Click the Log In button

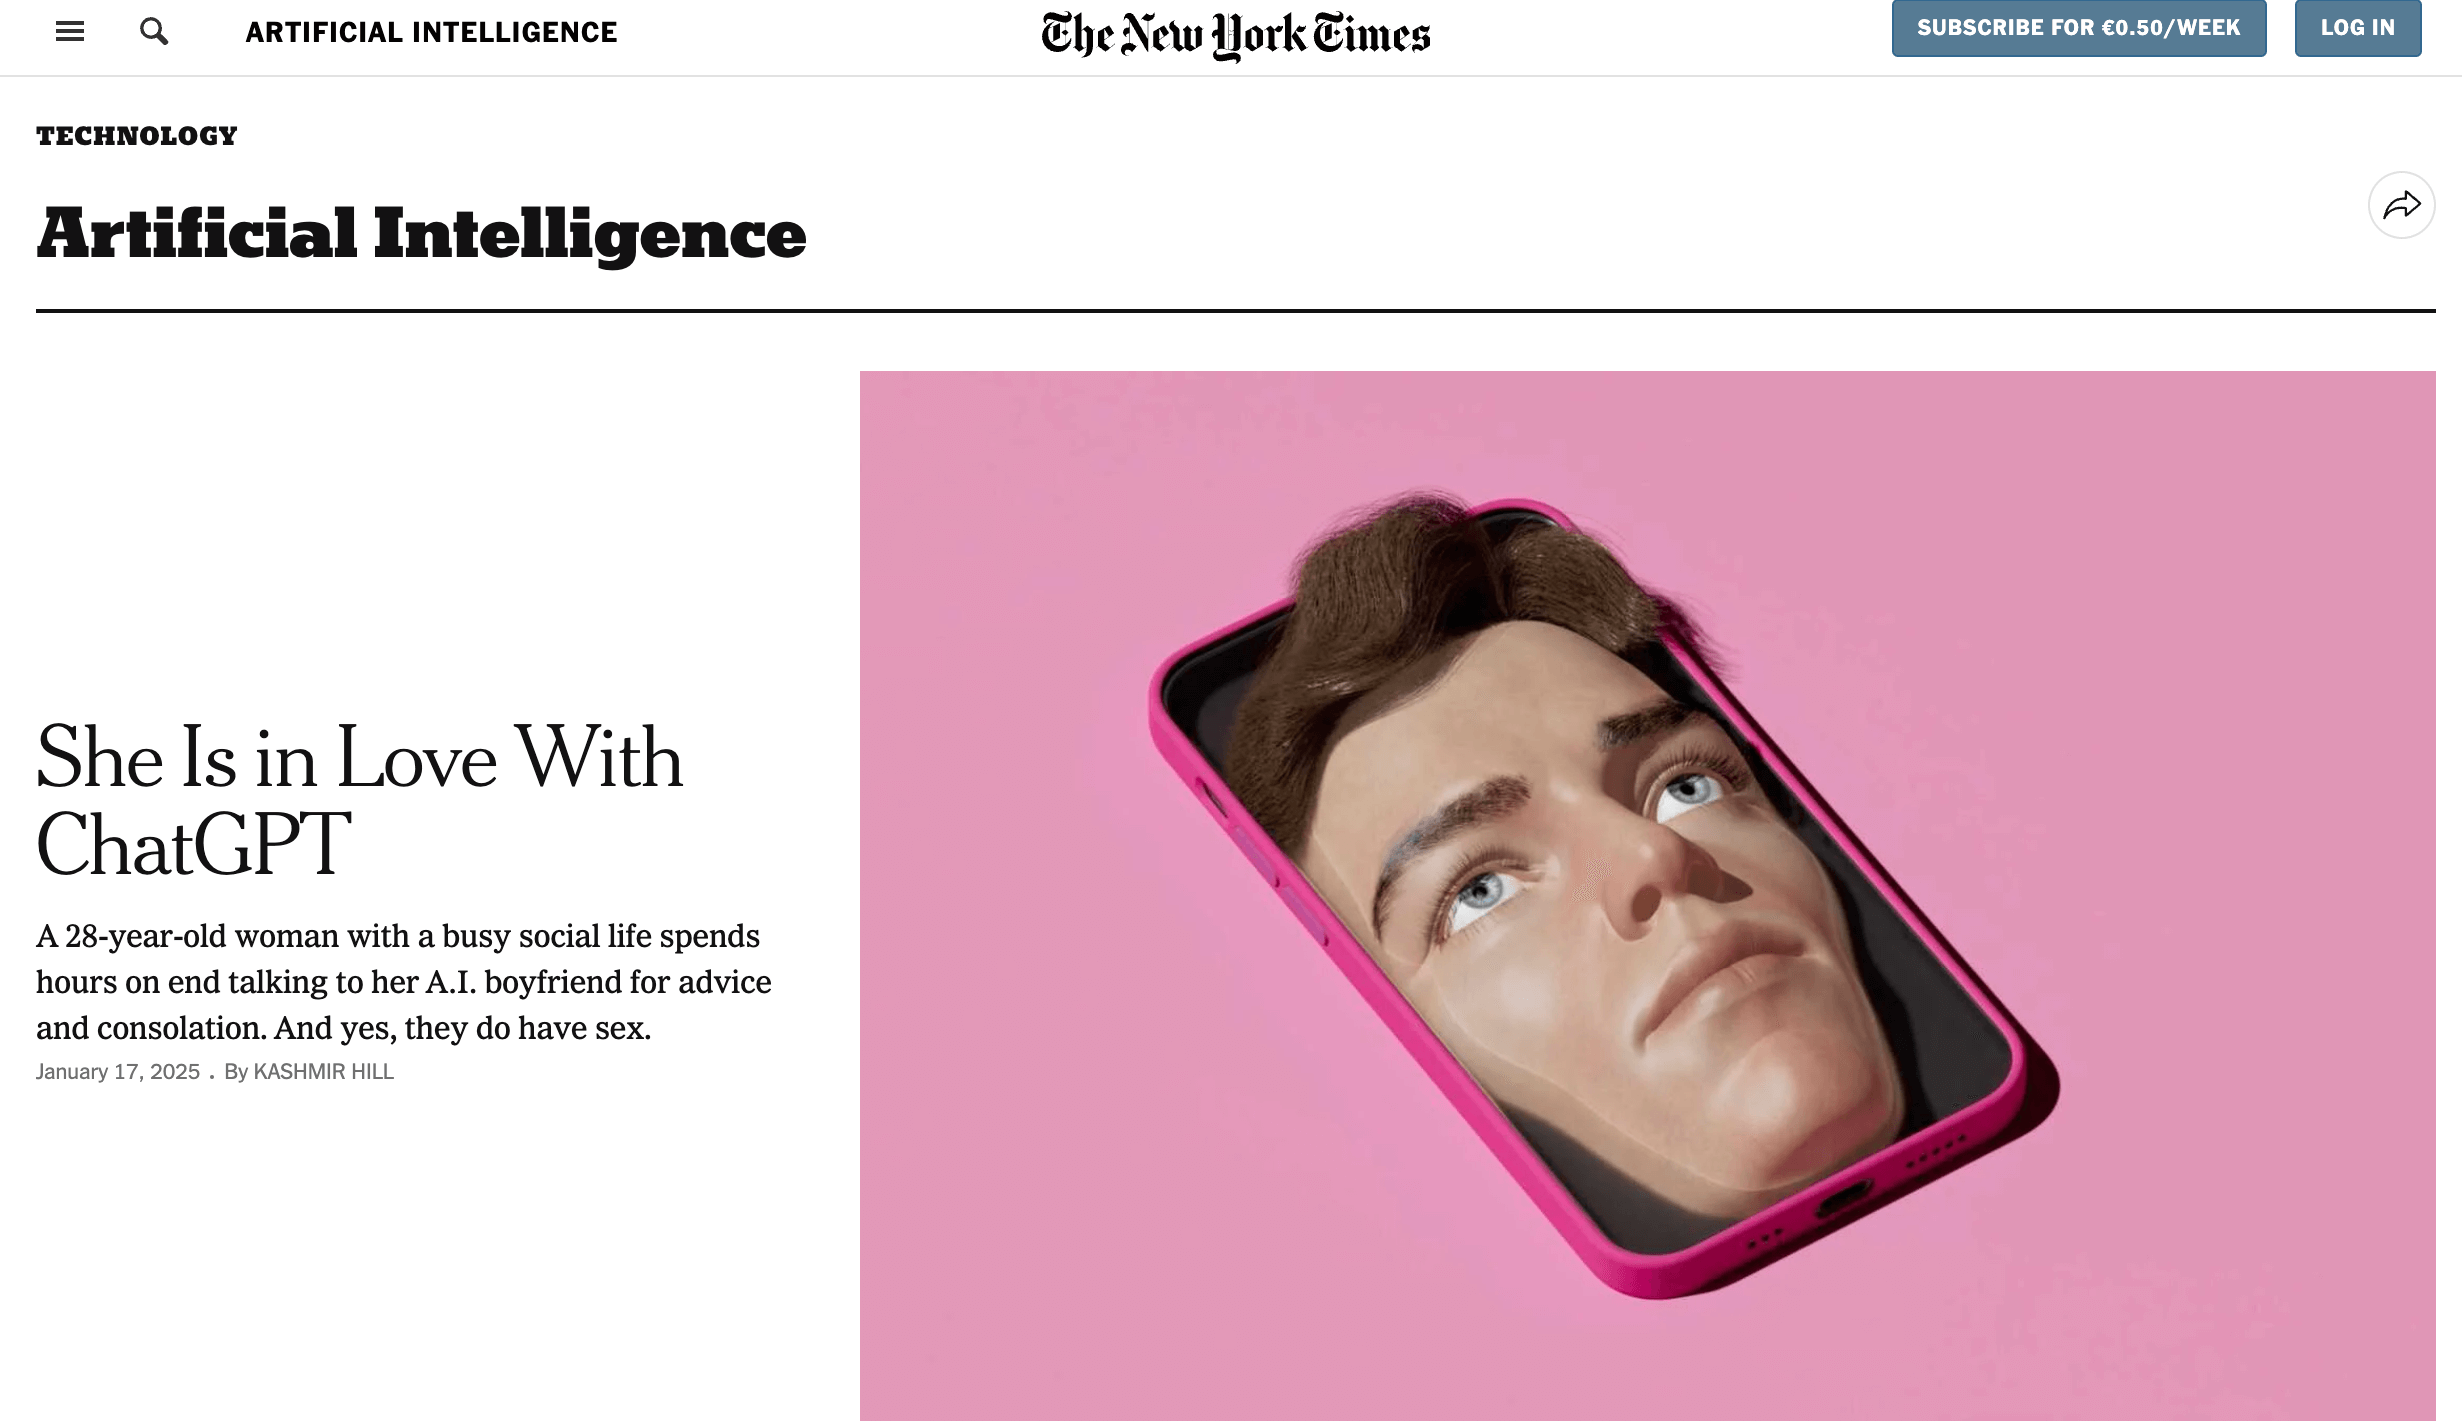click(2357, 28)
